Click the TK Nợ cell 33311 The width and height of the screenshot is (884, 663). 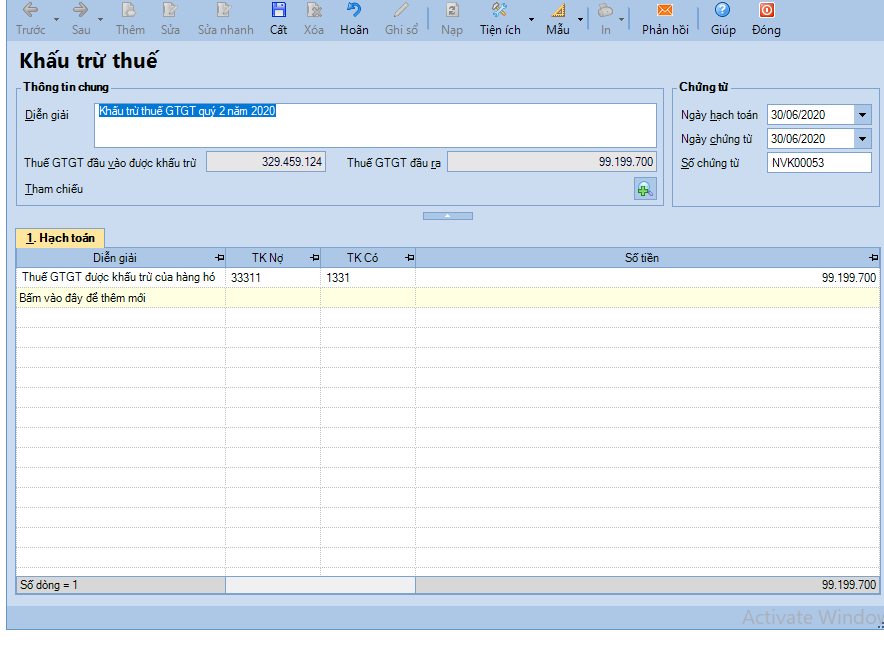273,277
